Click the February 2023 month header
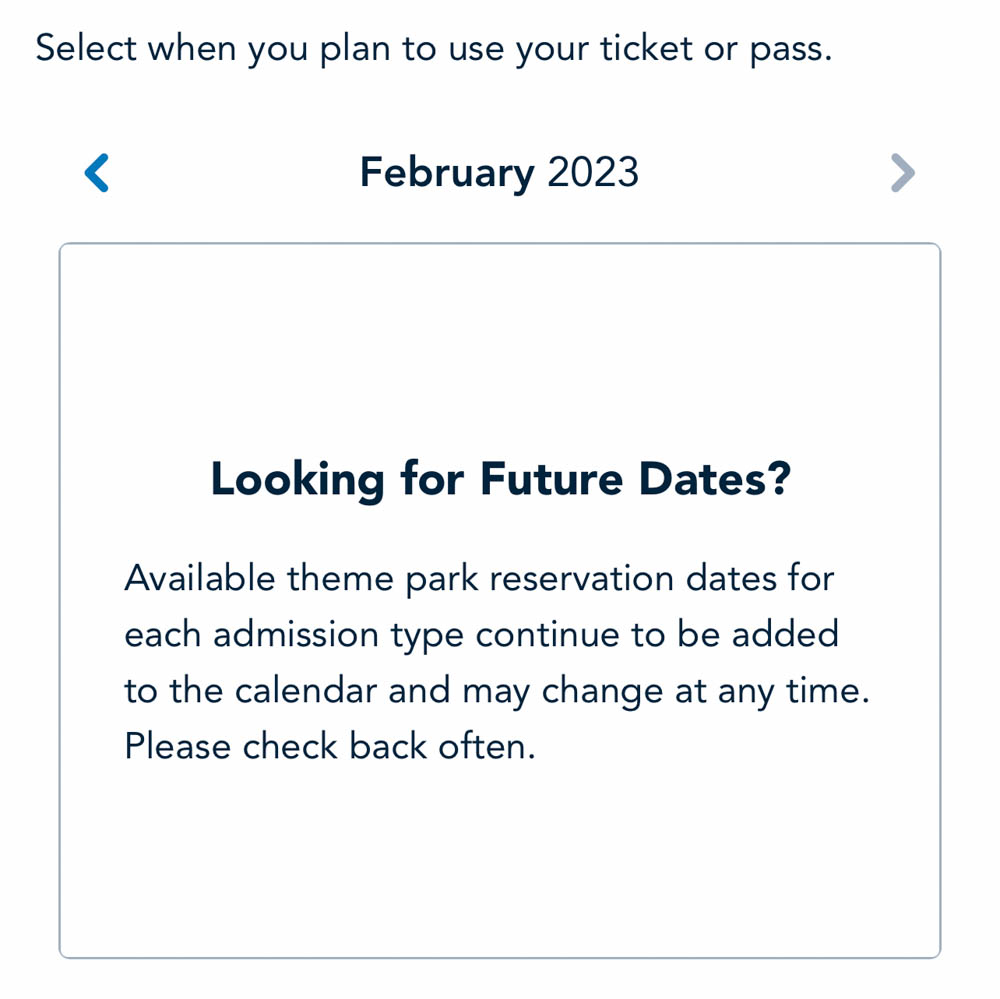 pos(499,173)
